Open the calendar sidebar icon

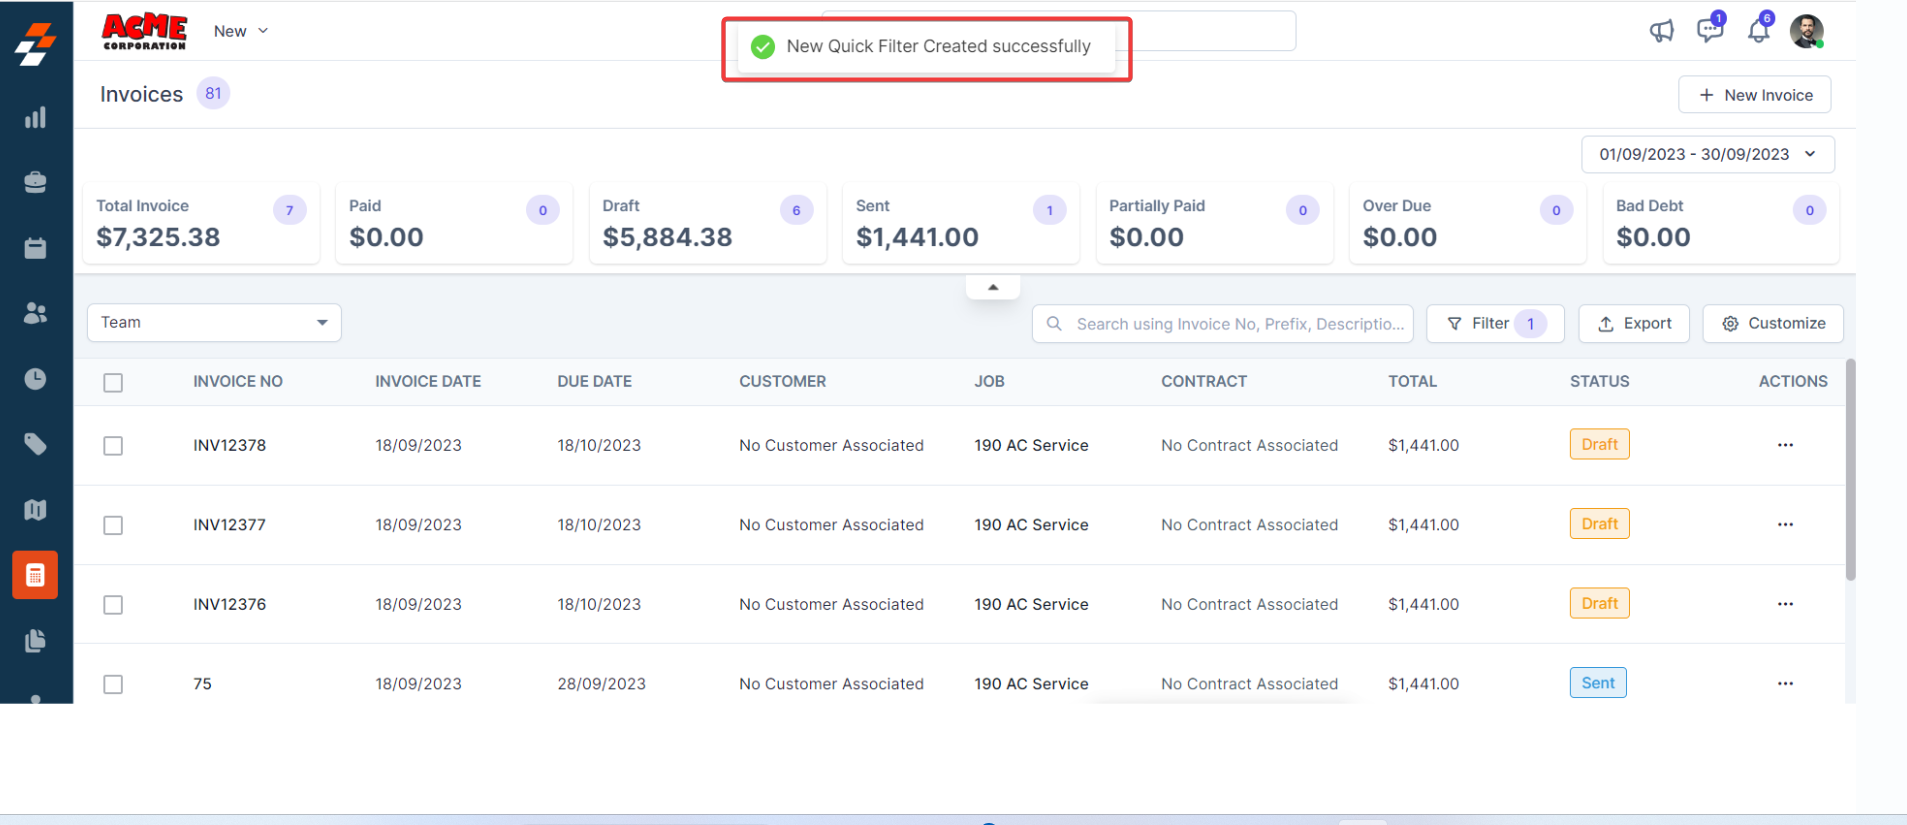[35, 248]
